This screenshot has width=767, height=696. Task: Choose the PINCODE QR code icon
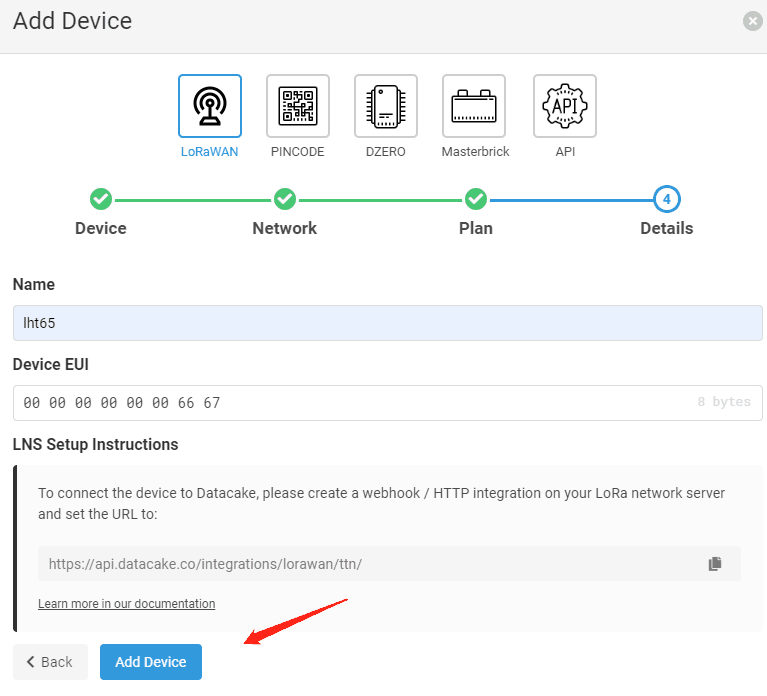click(298, 106)
